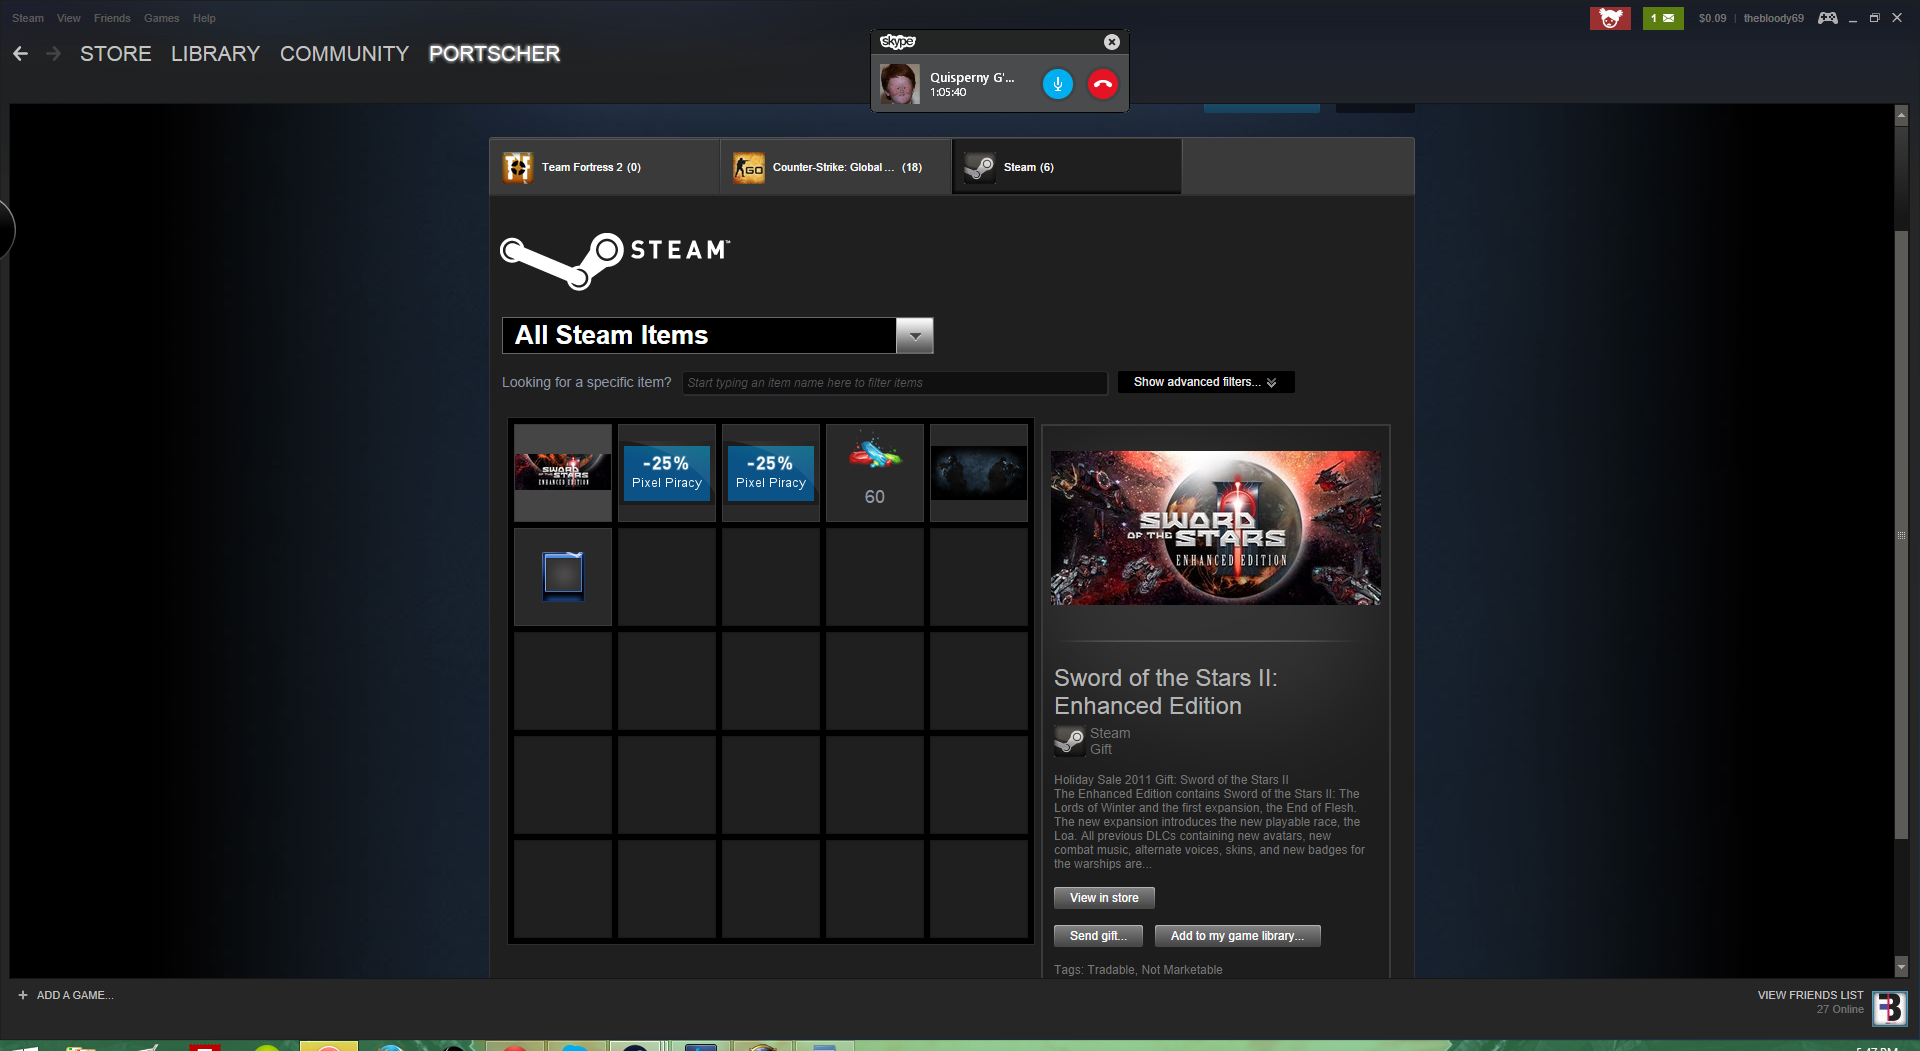The image size is (1920, 1051).
Task: Click the Send gift... button
Action: (x=1098, y=936)
